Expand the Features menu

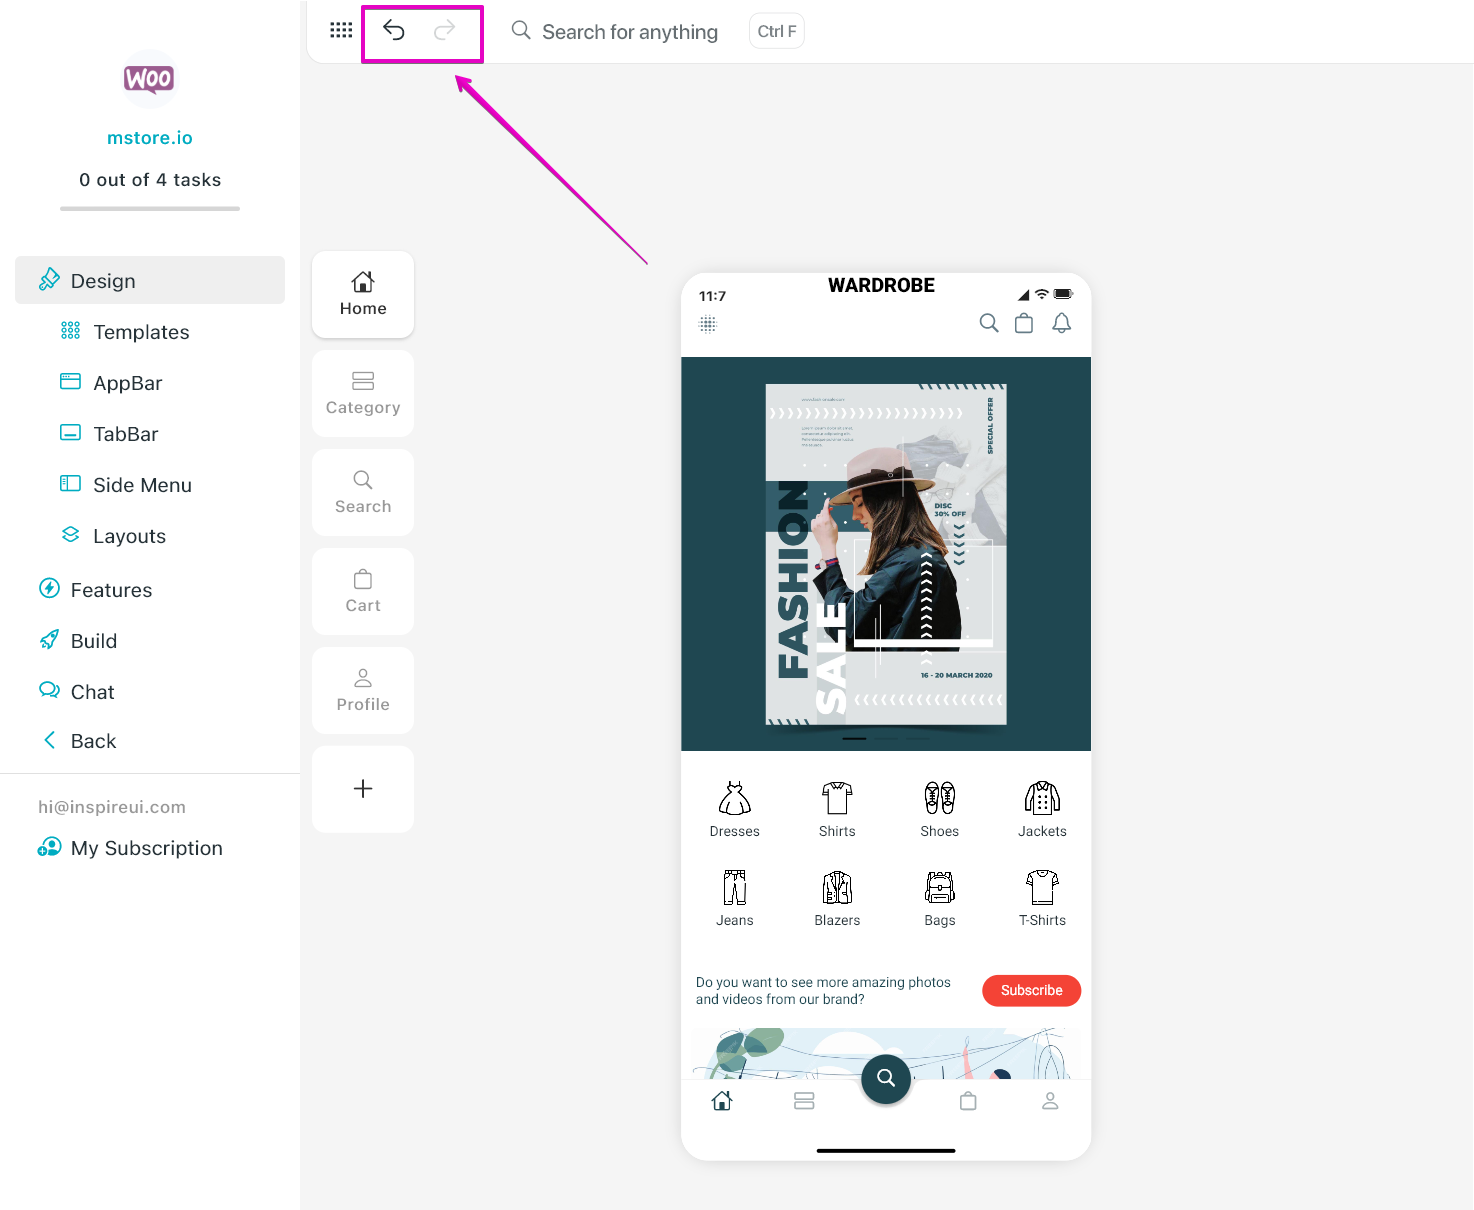tap(111, 590)
